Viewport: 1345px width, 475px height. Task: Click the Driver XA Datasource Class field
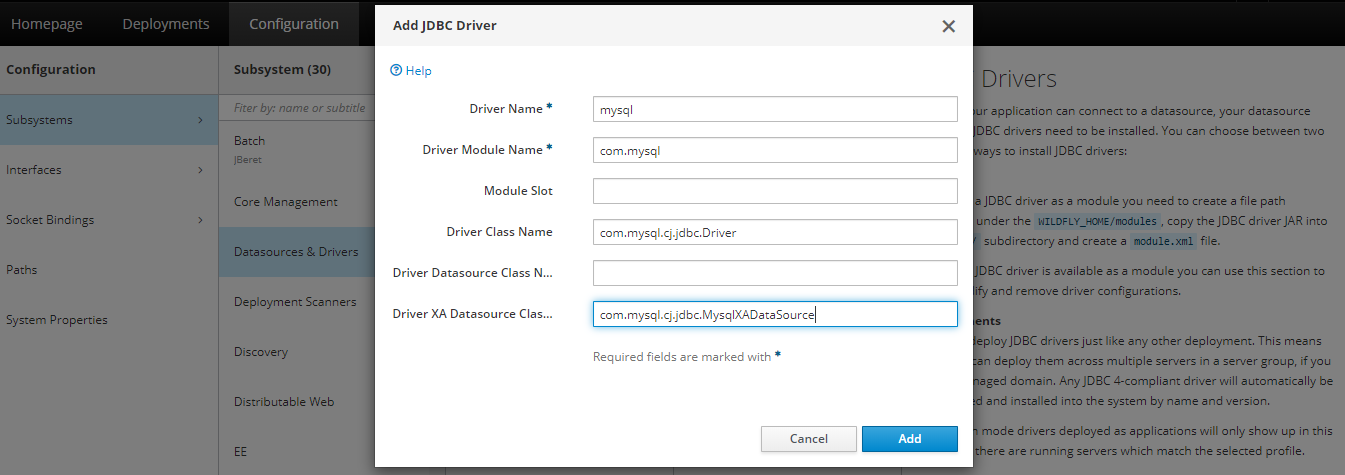tap(775, 314)
